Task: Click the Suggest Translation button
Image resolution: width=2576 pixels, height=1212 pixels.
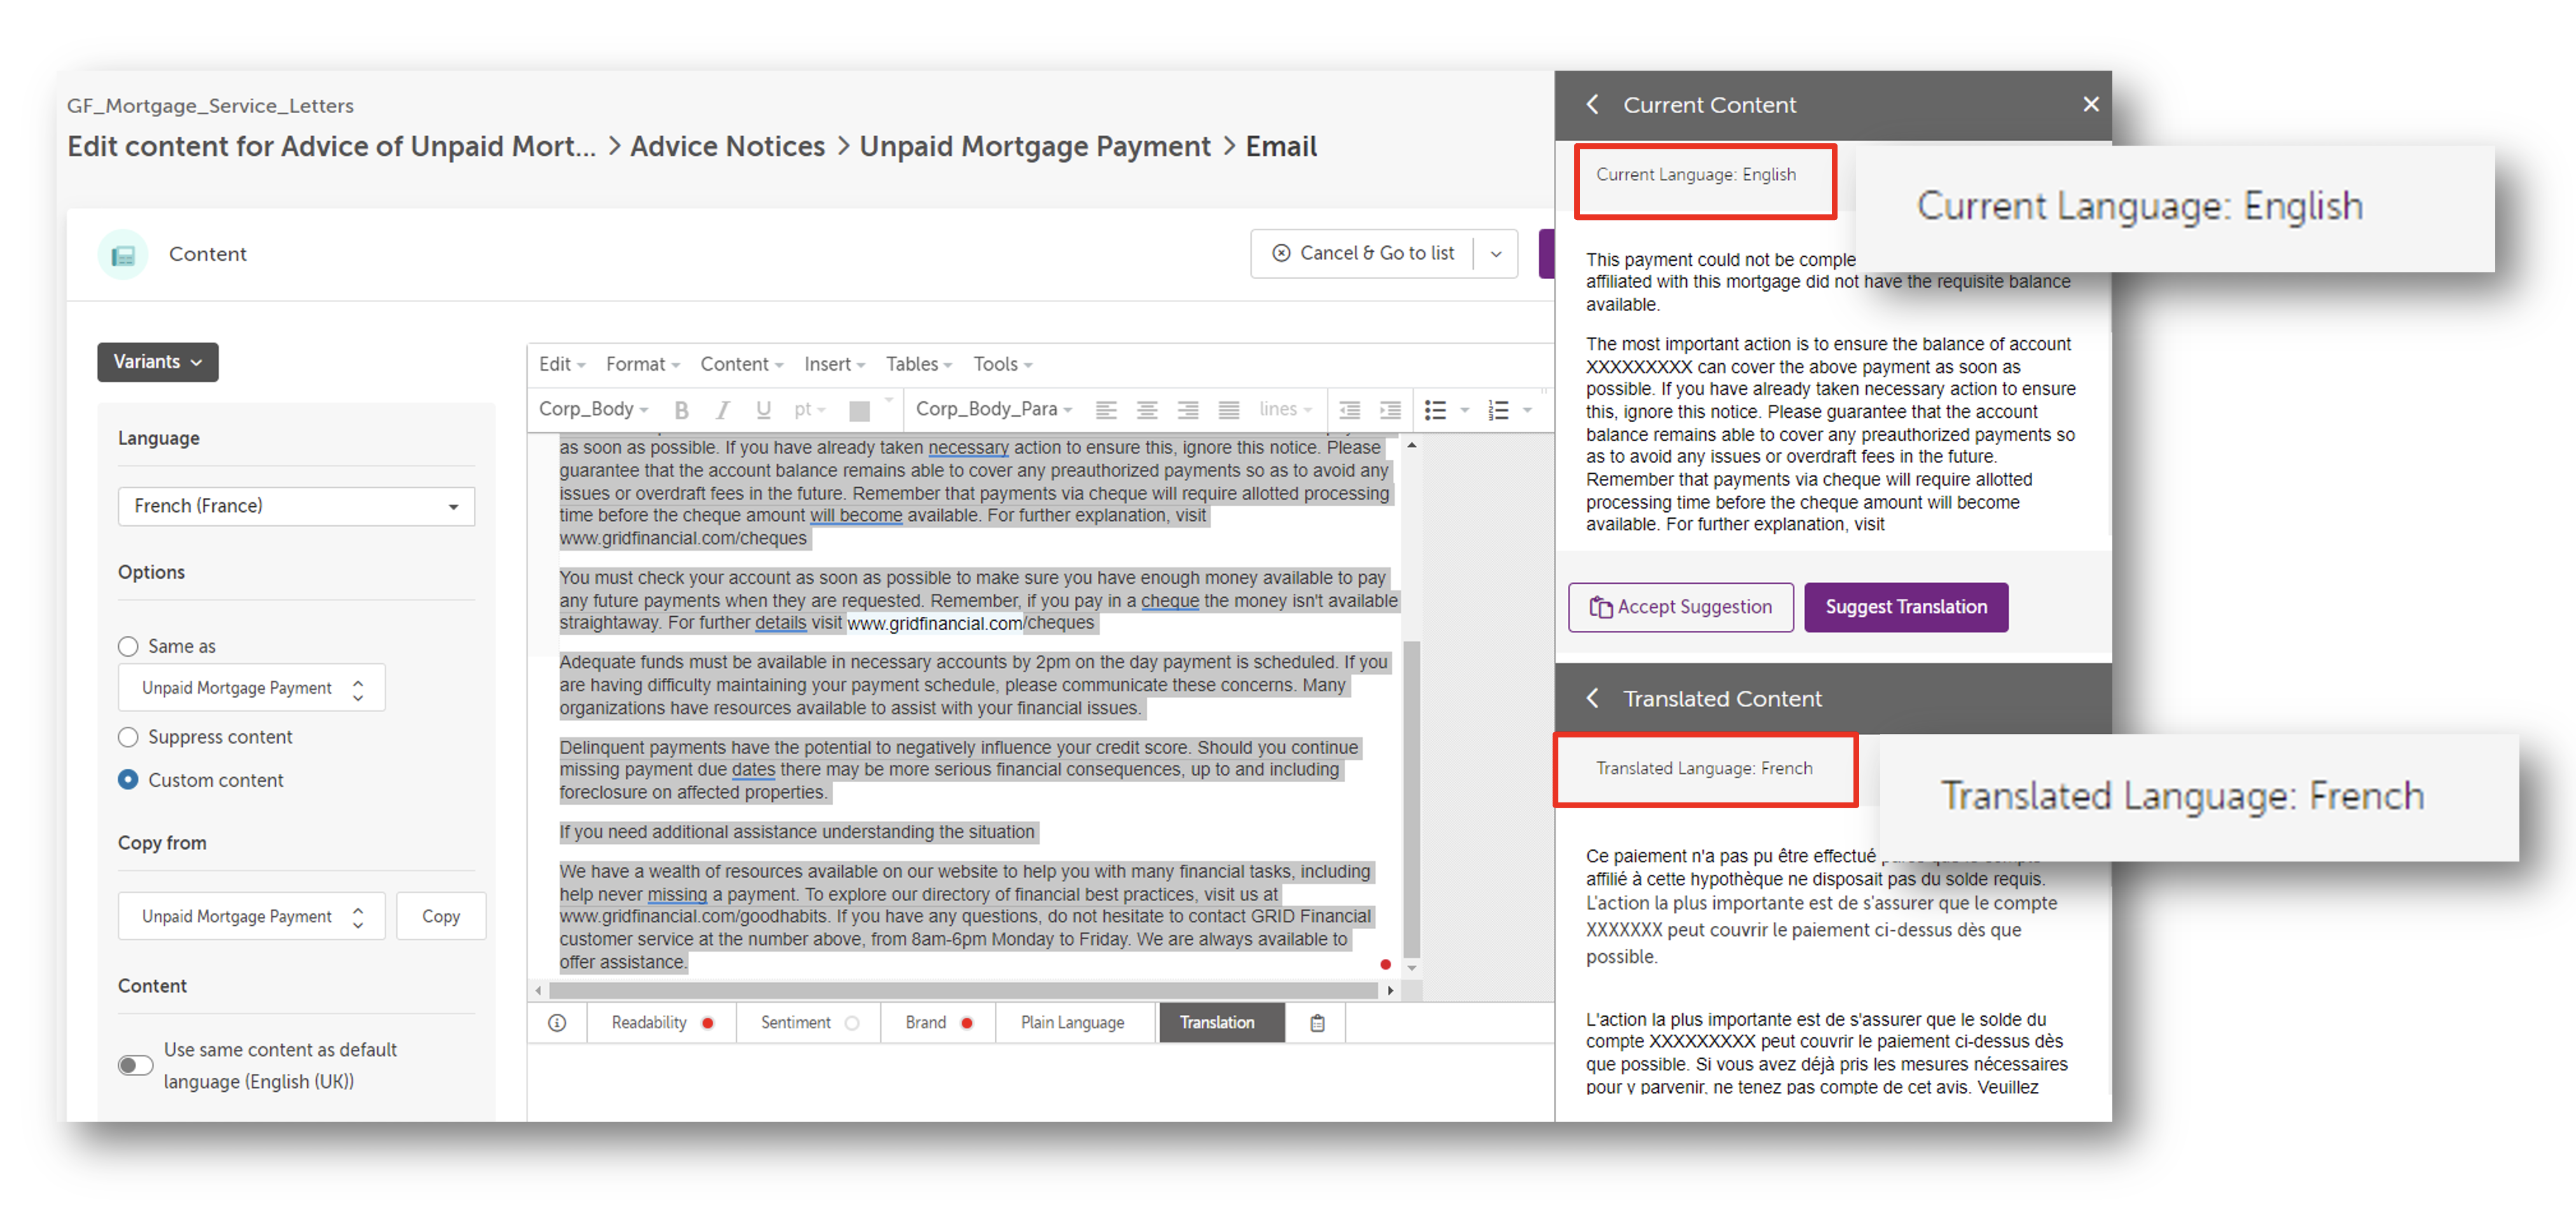Action: (x=1905, y=607)
